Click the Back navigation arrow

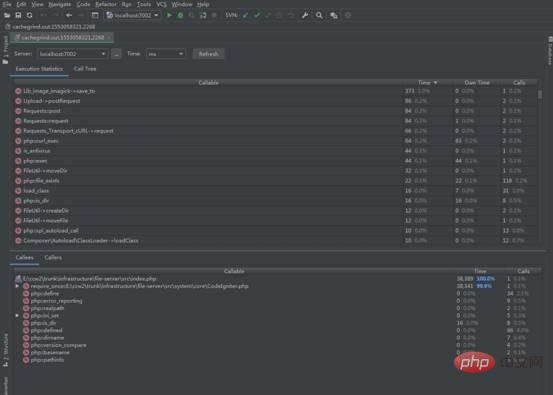click(69, 15)
